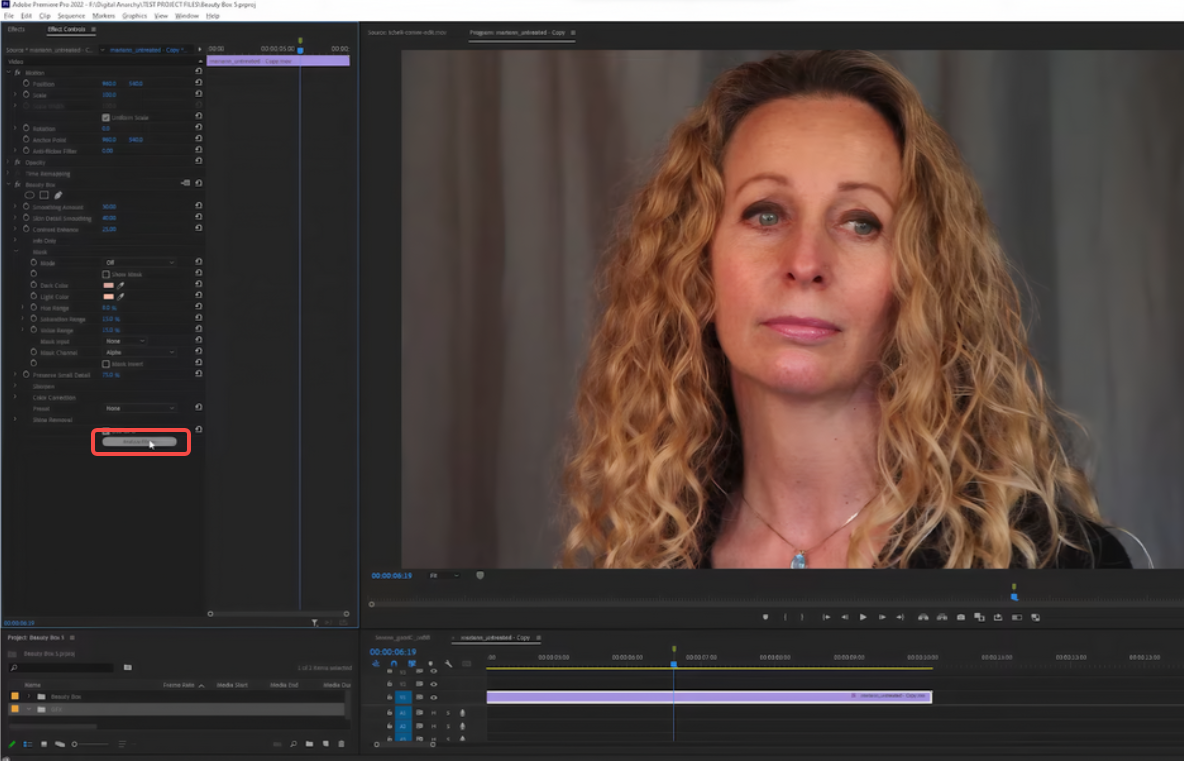Step back one frame in Program monitor

[845, 618]
